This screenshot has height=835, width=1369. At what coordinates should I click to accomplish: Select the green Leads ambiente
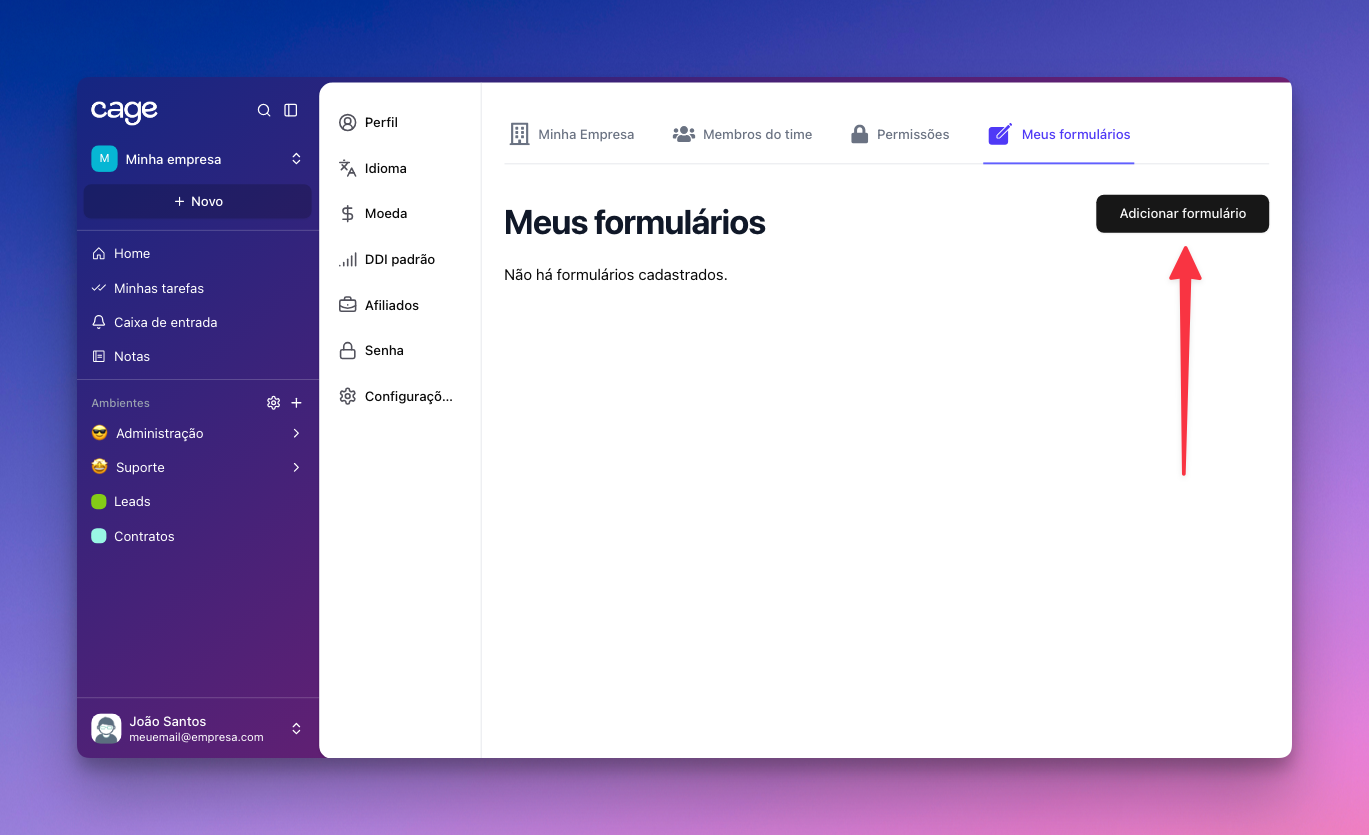coord(131,502)
